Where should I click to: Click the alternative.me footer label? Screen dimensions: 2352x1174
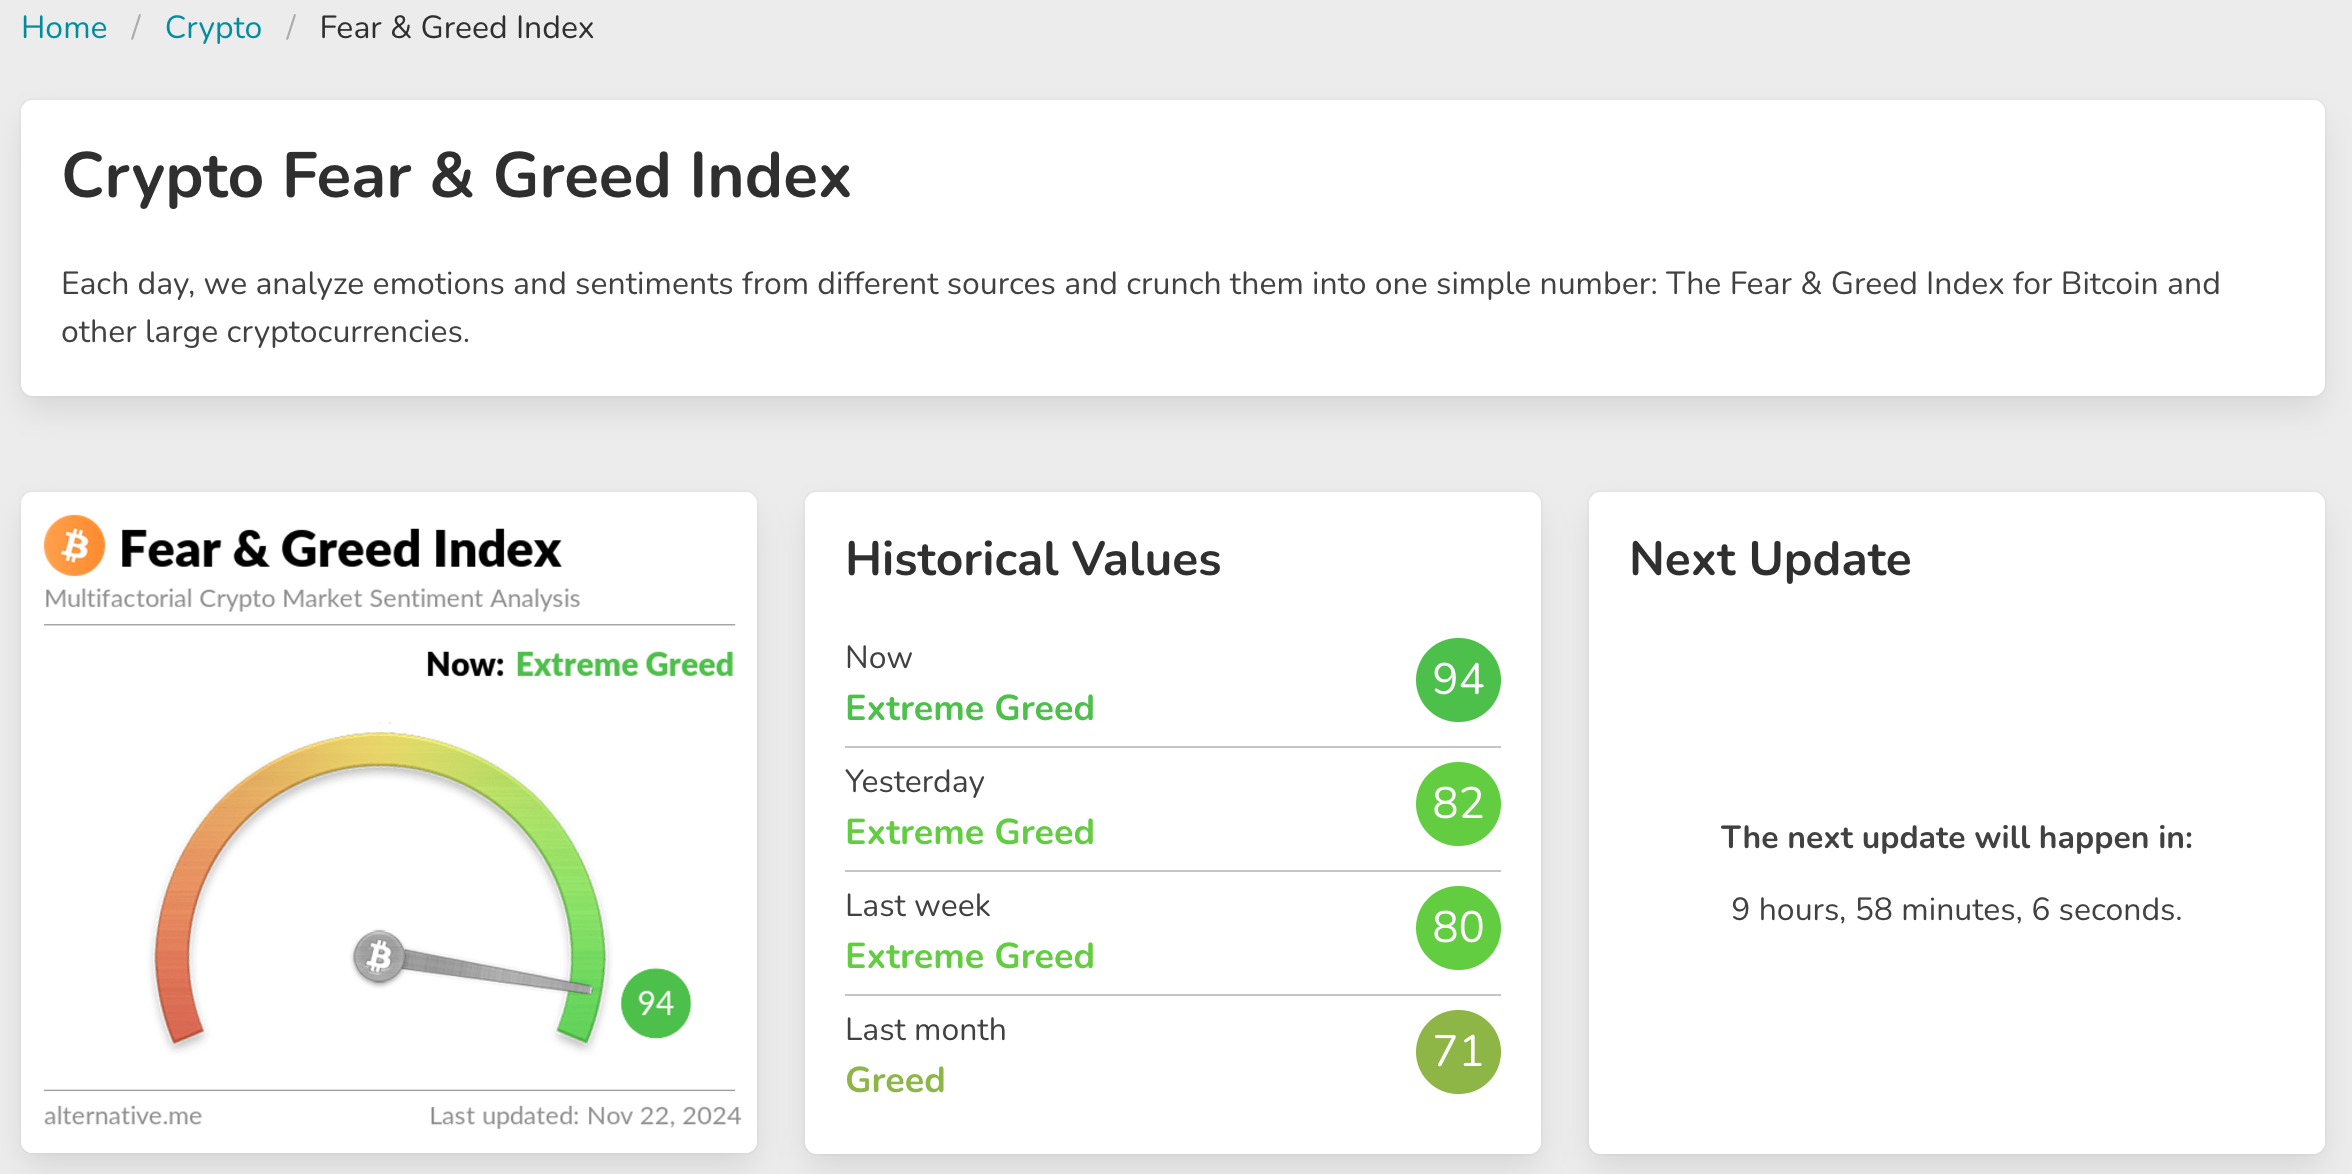click(x=123, y=1116)
